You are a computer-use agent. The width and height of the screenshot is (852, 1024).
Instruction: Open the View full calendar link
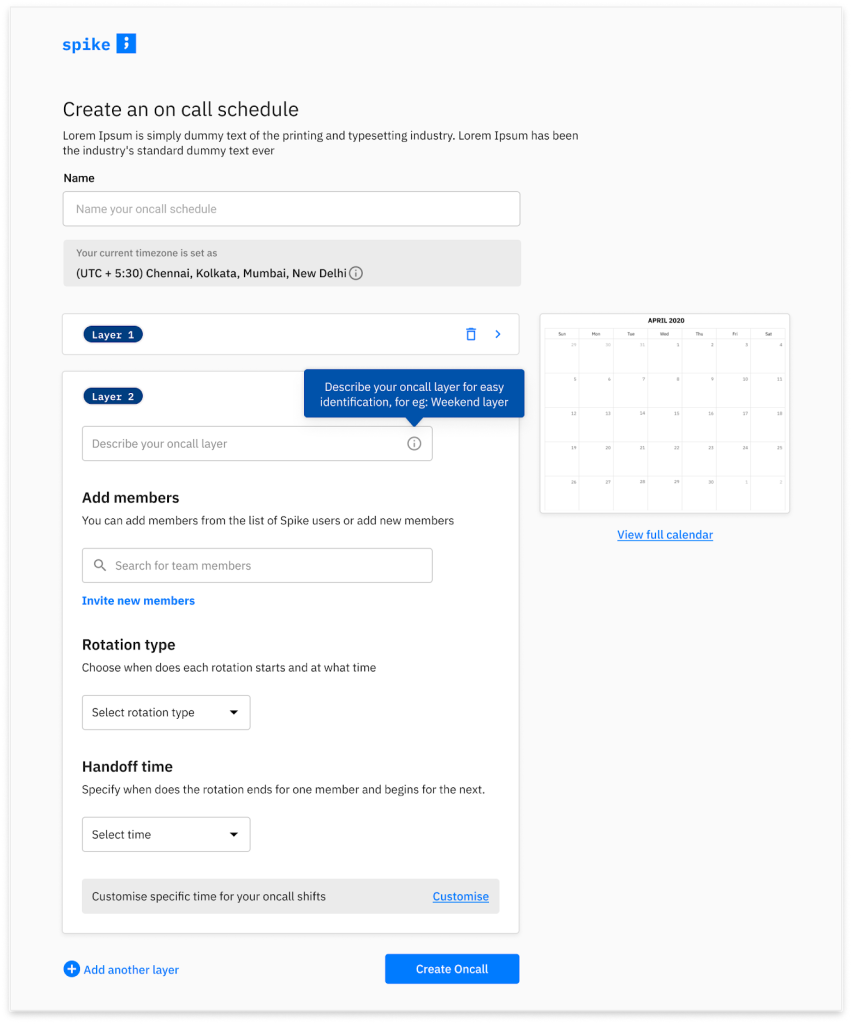tap(665, 535)
